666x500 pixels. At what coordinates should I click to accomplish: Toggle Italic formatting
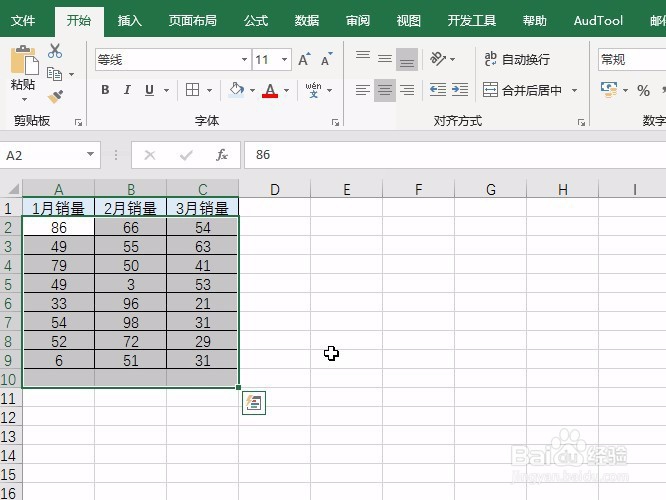pos(127,90)
